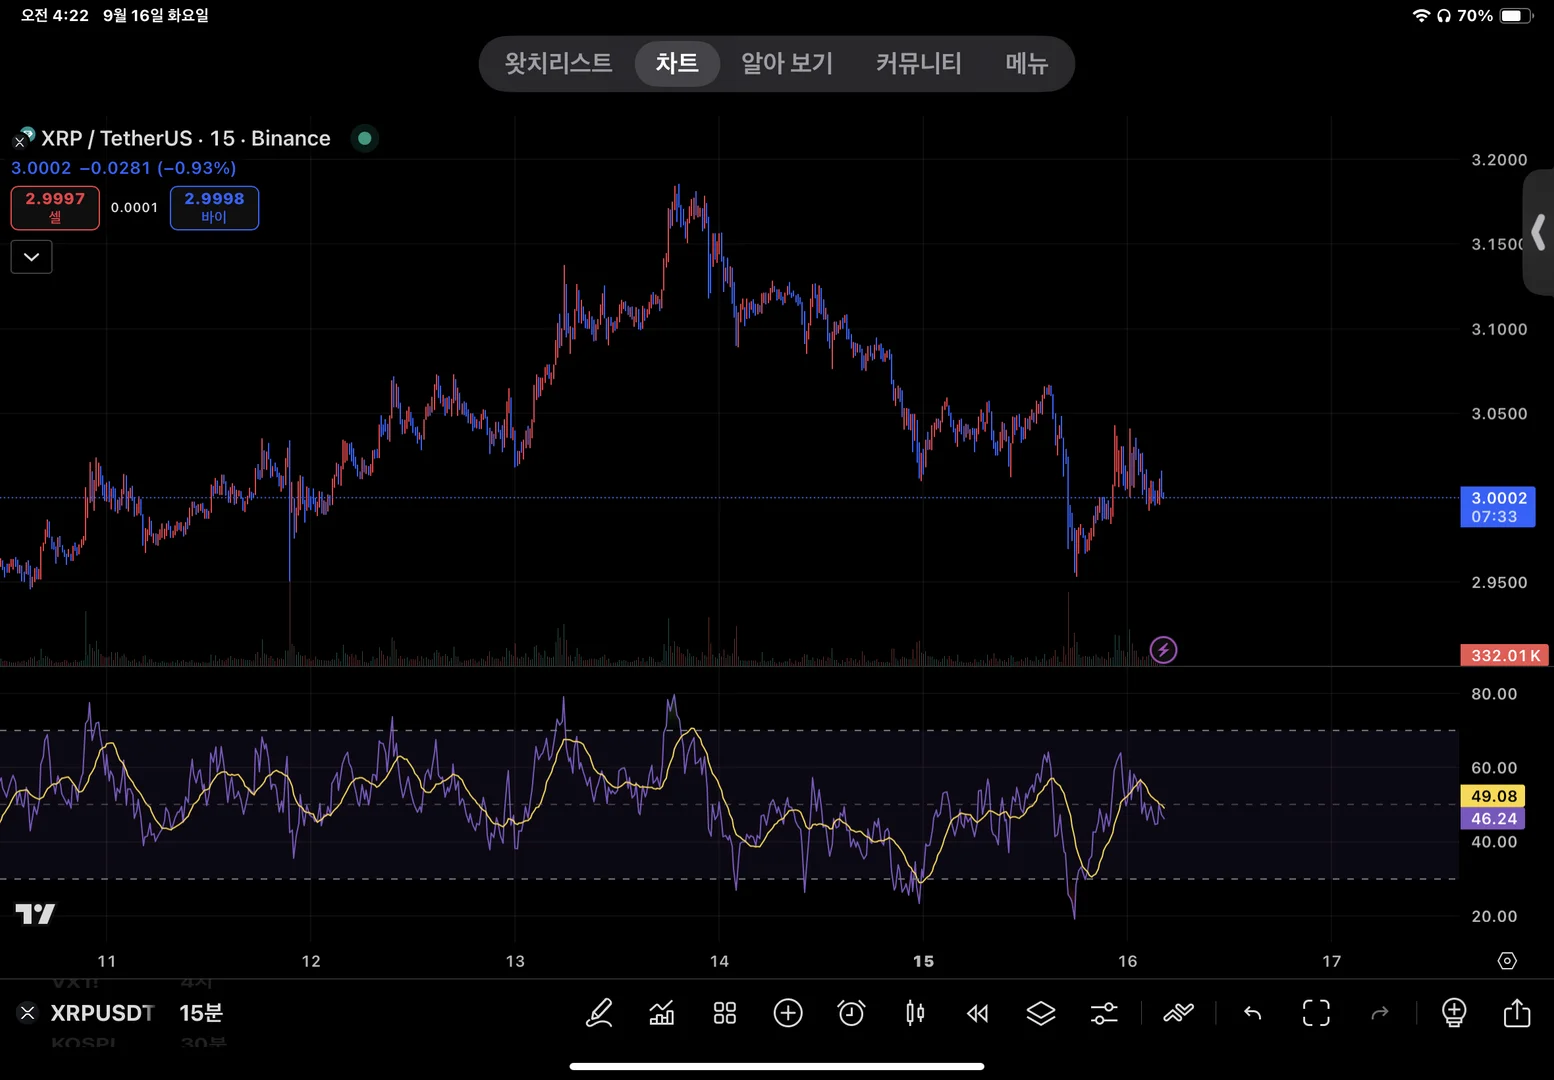
Task: Open the chart layout grid icon
Action: click(x=725, y=1013)
